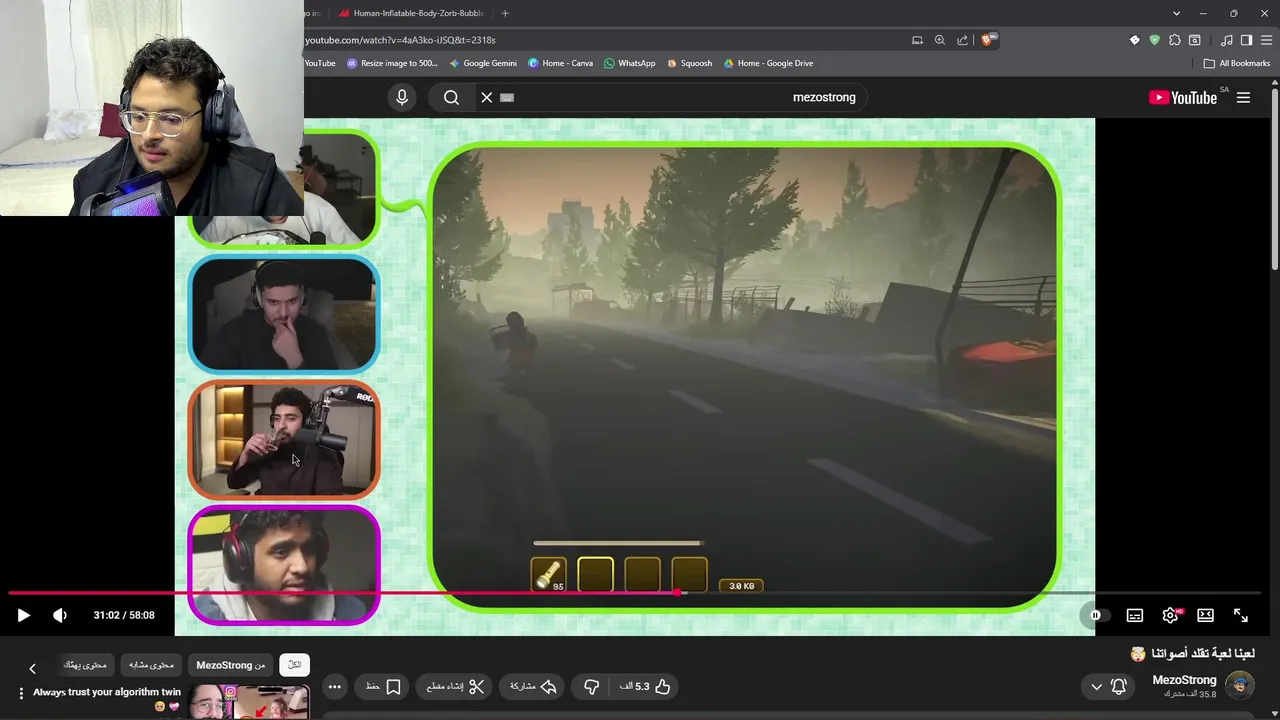1280x720 pixels.
Task: Open options for Always trust your algorithm video
Action: coord(21,693)
